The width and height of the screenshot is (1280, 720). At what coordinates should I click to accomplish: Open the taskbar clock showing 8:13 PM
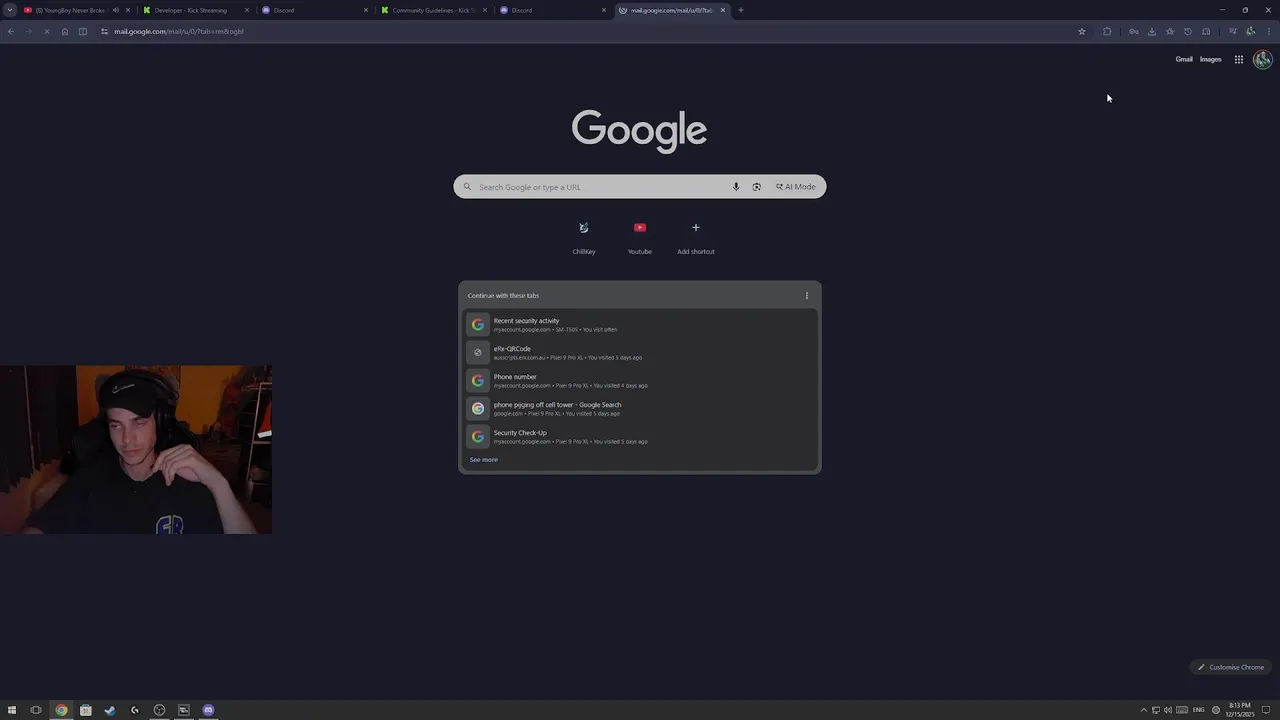(1240, 710)
